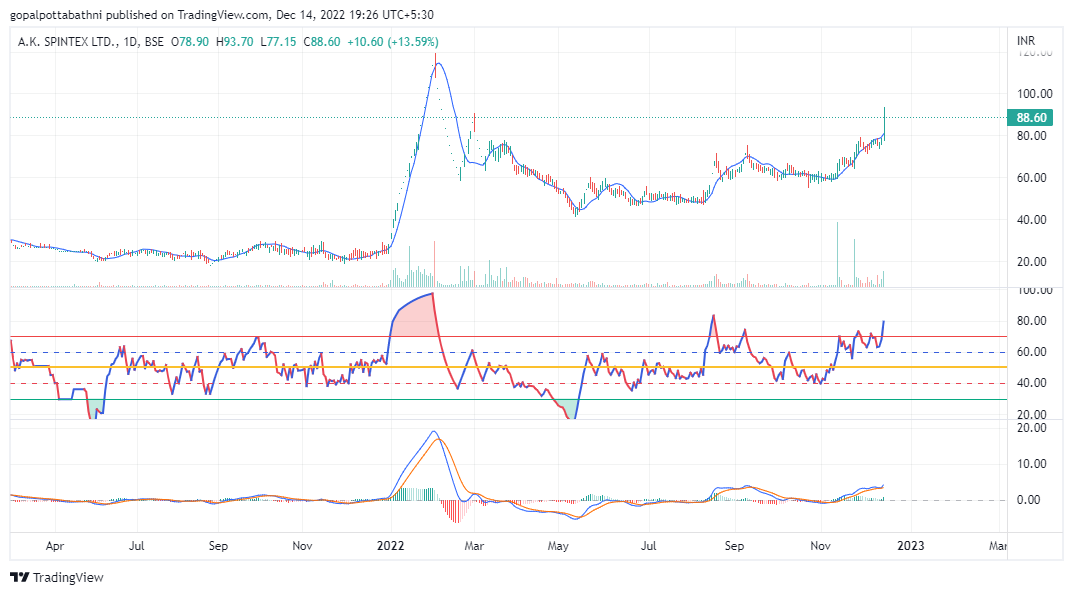Click the Apr label on time axis
Screen dimensions: 1073x595
pos(55,546)
